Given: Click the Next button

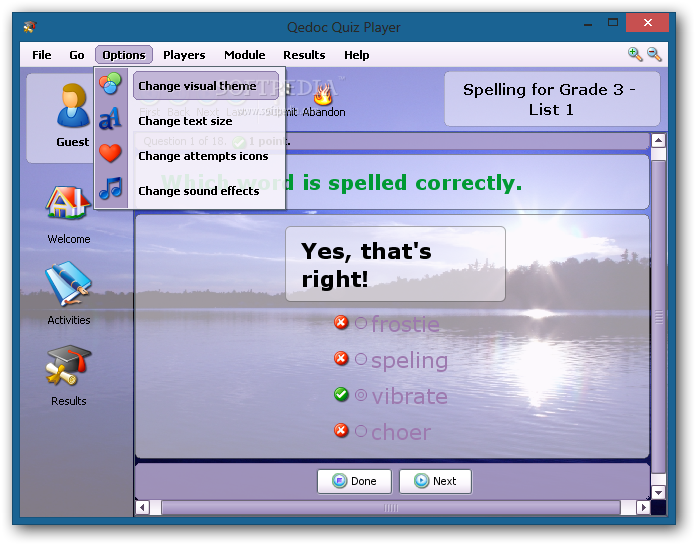Looking at the screenshot, I should click(435, 481).
